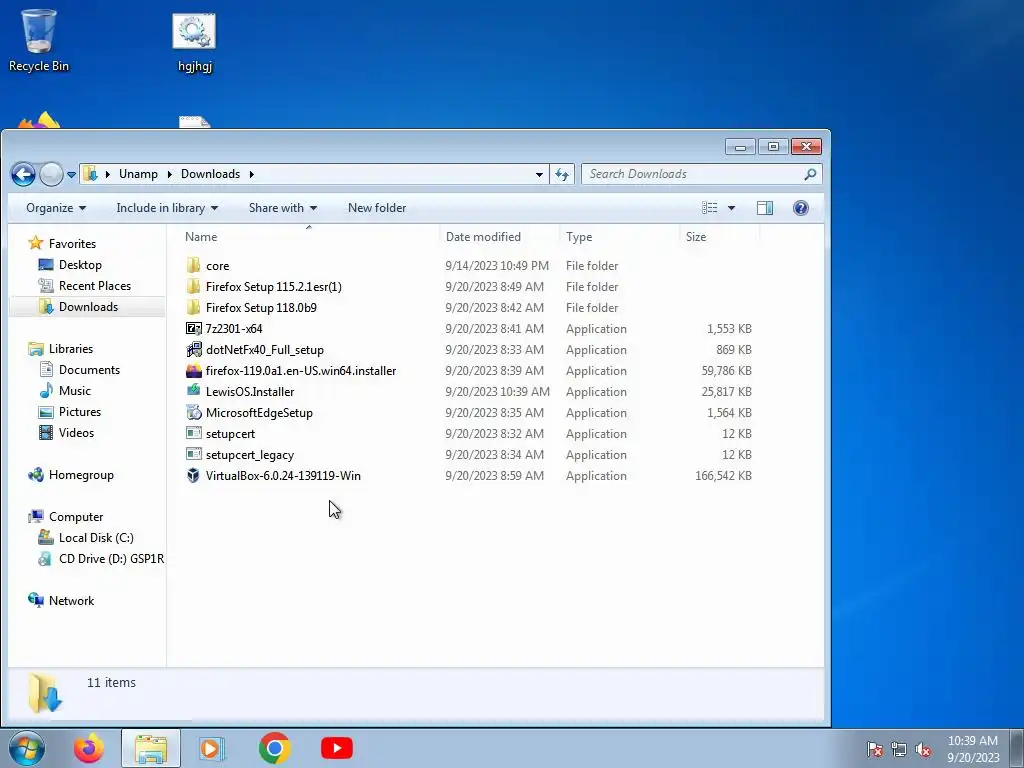
Task: Select the 7z2301-x64 application icon
Action: pyautogui.click(x=193, y=328)
